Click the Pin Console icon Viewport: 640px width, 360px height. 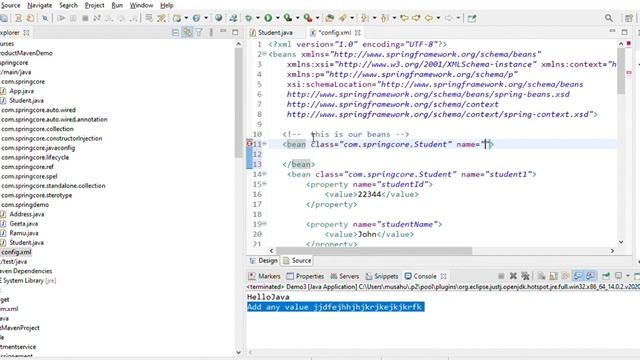(606, 276)
